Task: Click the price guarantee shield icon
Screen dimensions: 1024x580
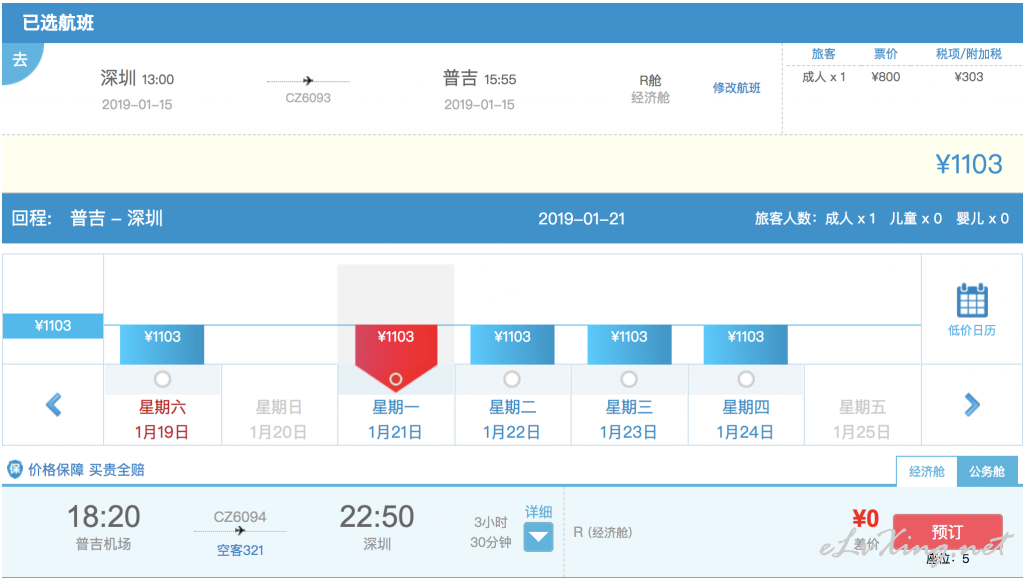Action: [x=15, y=469]
